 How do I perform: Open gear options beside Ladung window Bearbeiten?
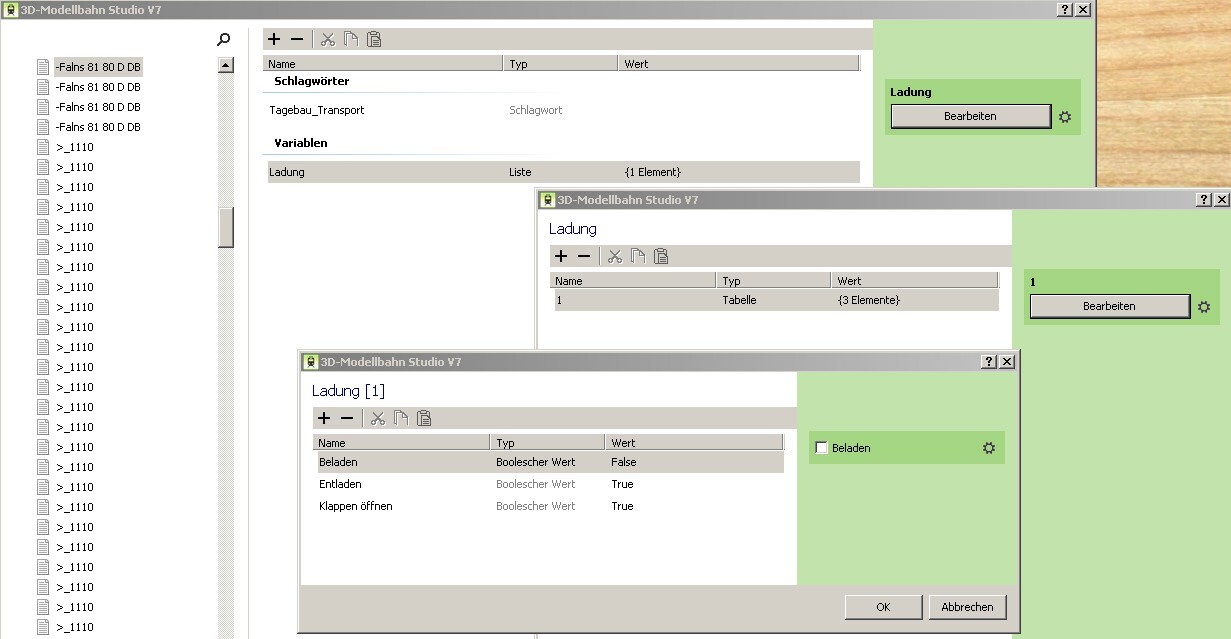point(1204,307)
